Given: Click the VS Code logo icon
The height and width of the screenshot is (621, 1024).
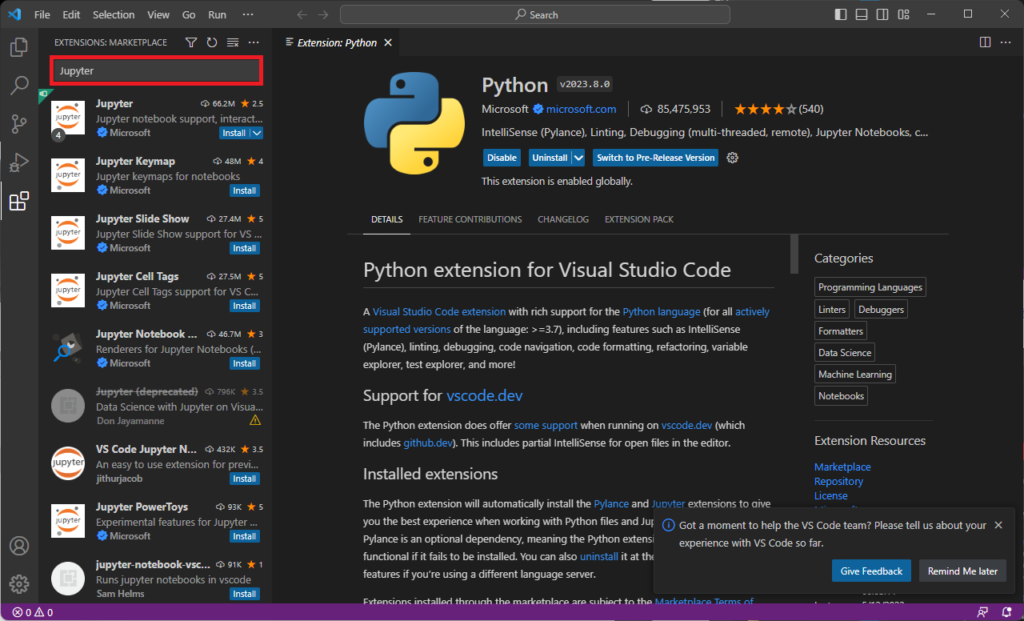Looking at the screenshot, I should click(14, 14).
